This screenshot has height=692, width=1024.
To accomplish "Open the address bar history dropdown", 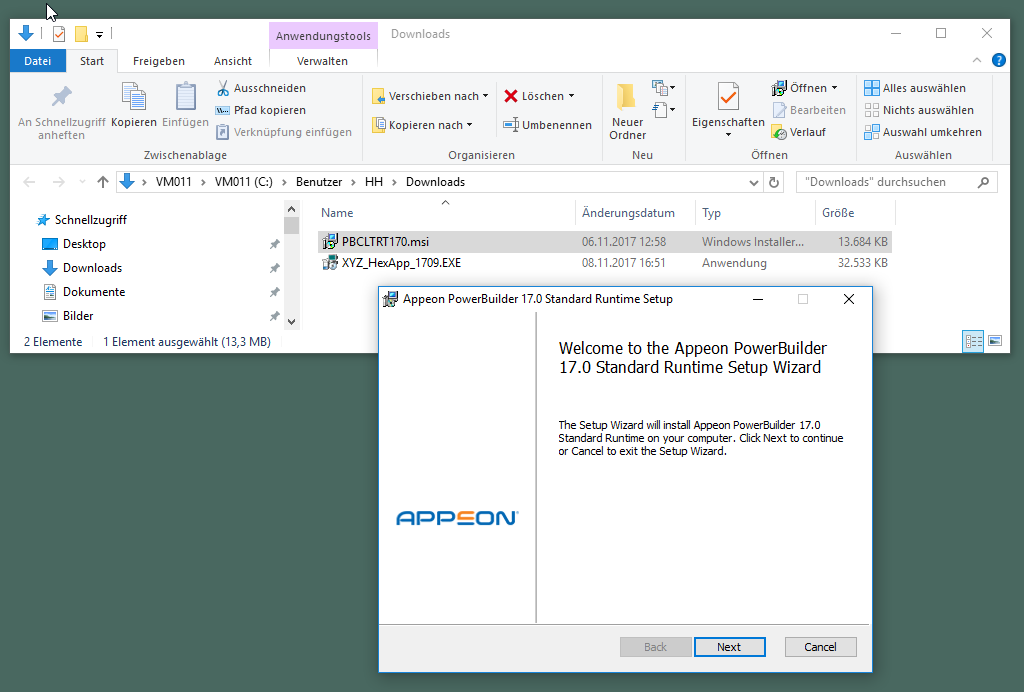I will (x=754, y=182).
